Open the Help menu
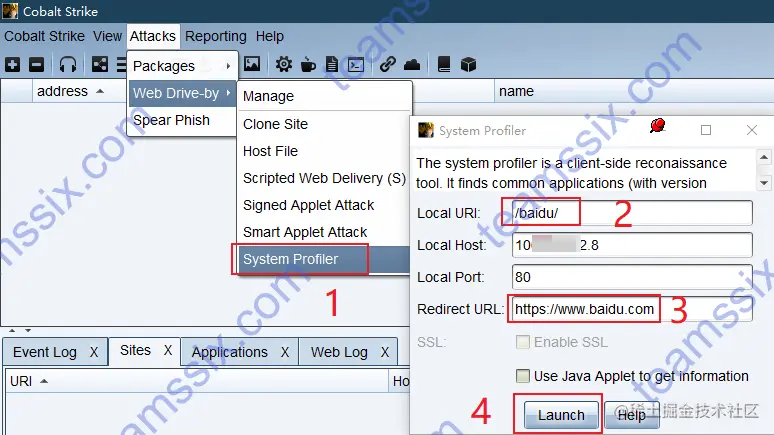The image size is (774, 435). tap(270, 36)
